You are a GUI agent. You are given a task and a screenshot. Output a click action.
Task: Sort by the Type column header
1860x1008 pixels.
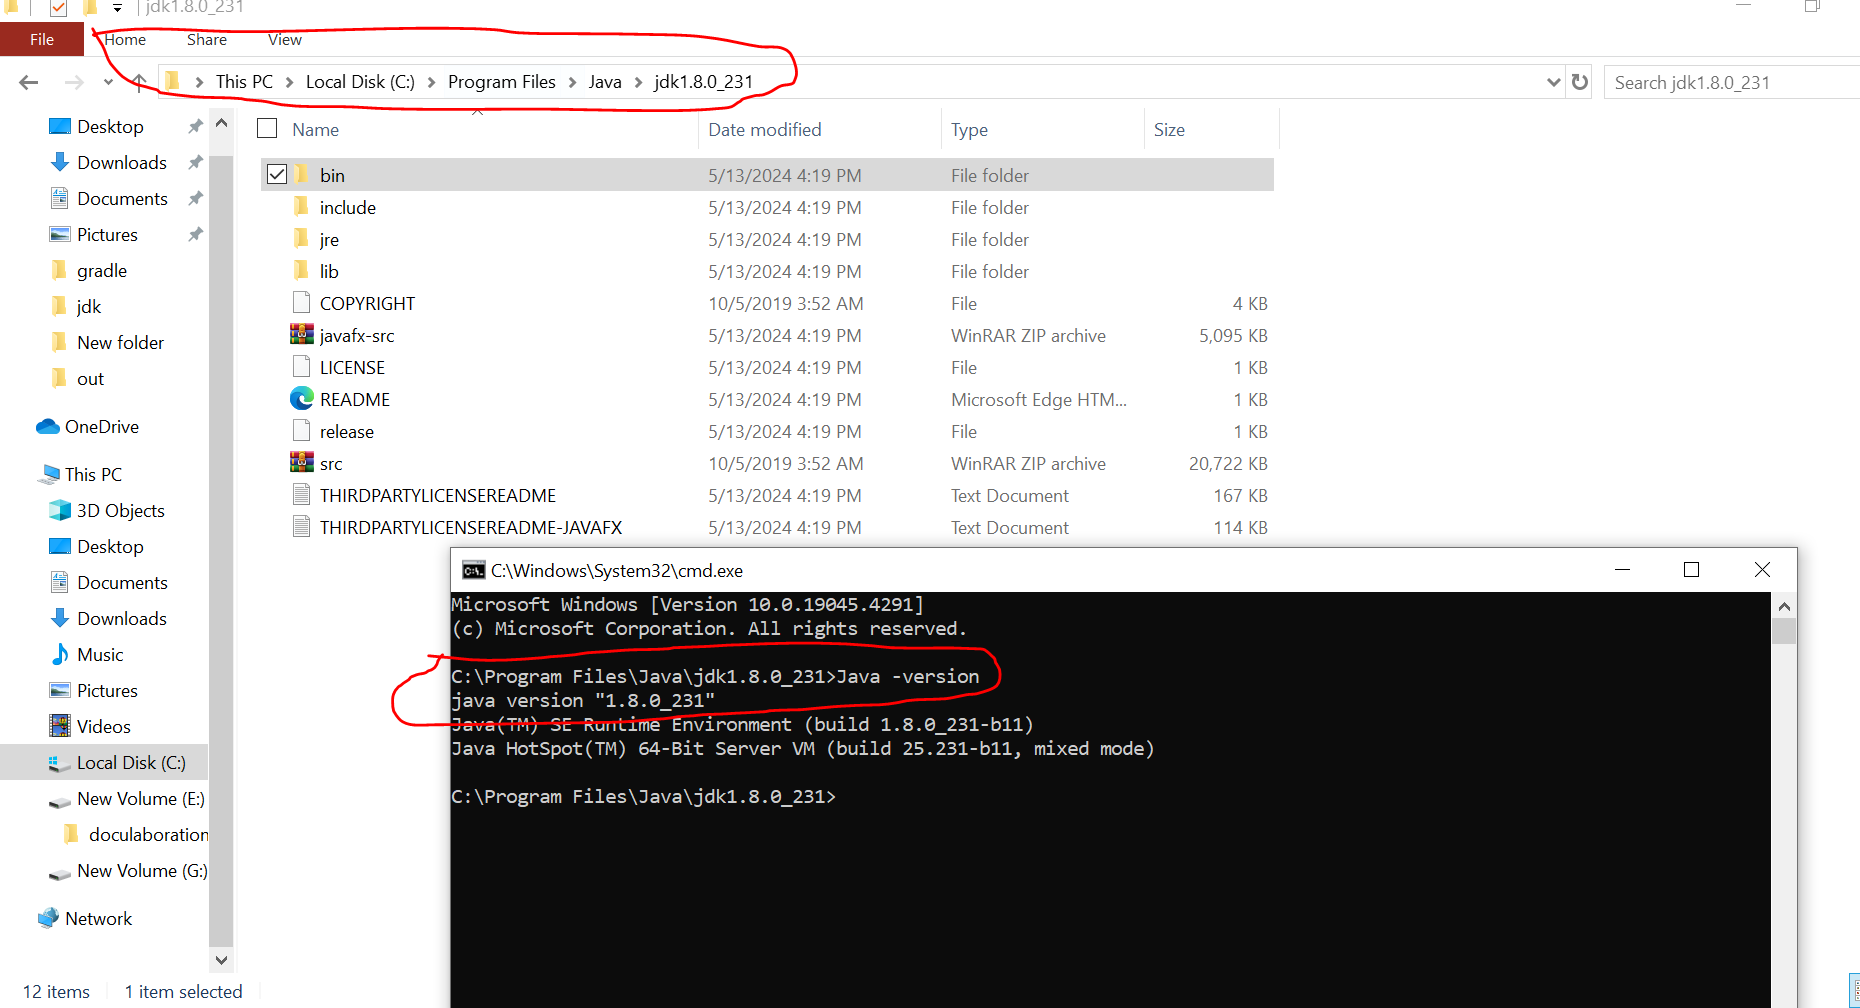click(x=969, y=129)
